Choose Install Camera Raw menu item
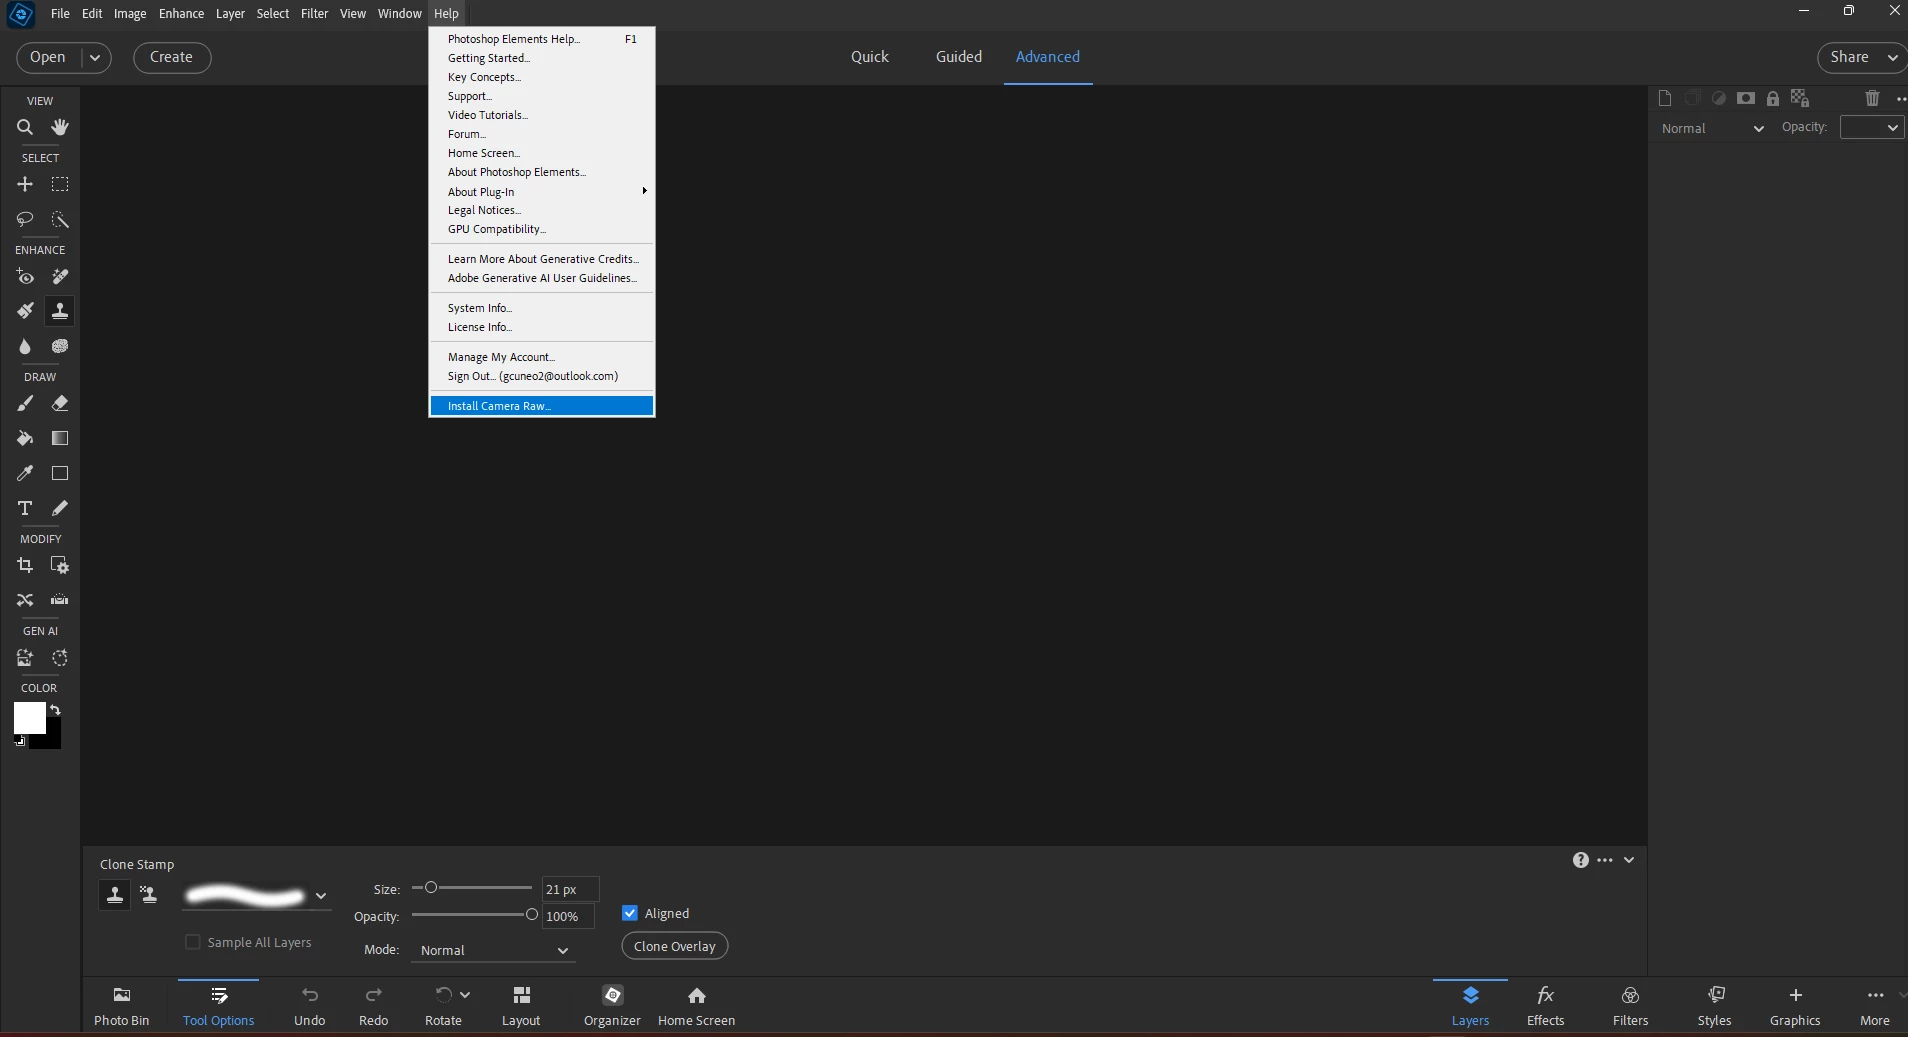This screenshot has height=1037, width=1908. pos(542,406)
